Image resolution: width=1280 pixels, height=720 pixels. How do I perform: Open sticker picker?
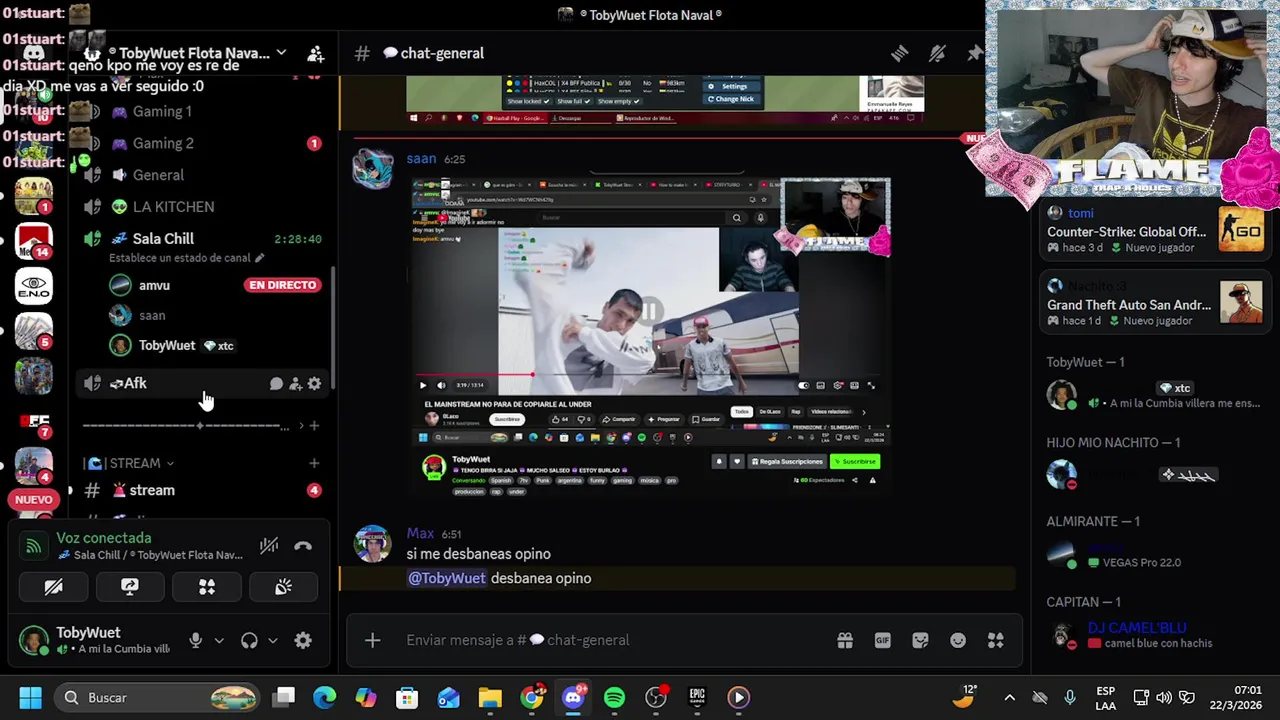(x=920, y=640)
